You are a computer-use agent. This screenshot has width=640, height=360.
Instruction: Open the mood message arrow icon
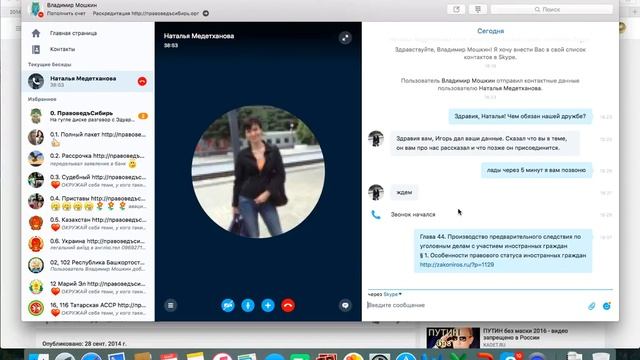click(x=206, y=13)
